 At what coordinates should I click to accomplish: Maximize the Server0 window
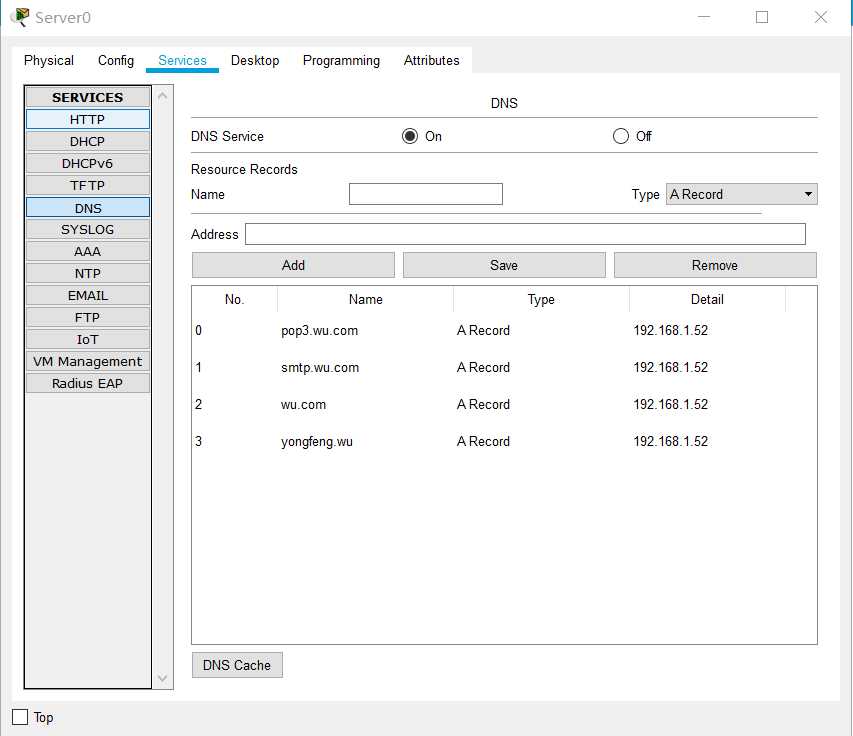[x=762, y=17]
